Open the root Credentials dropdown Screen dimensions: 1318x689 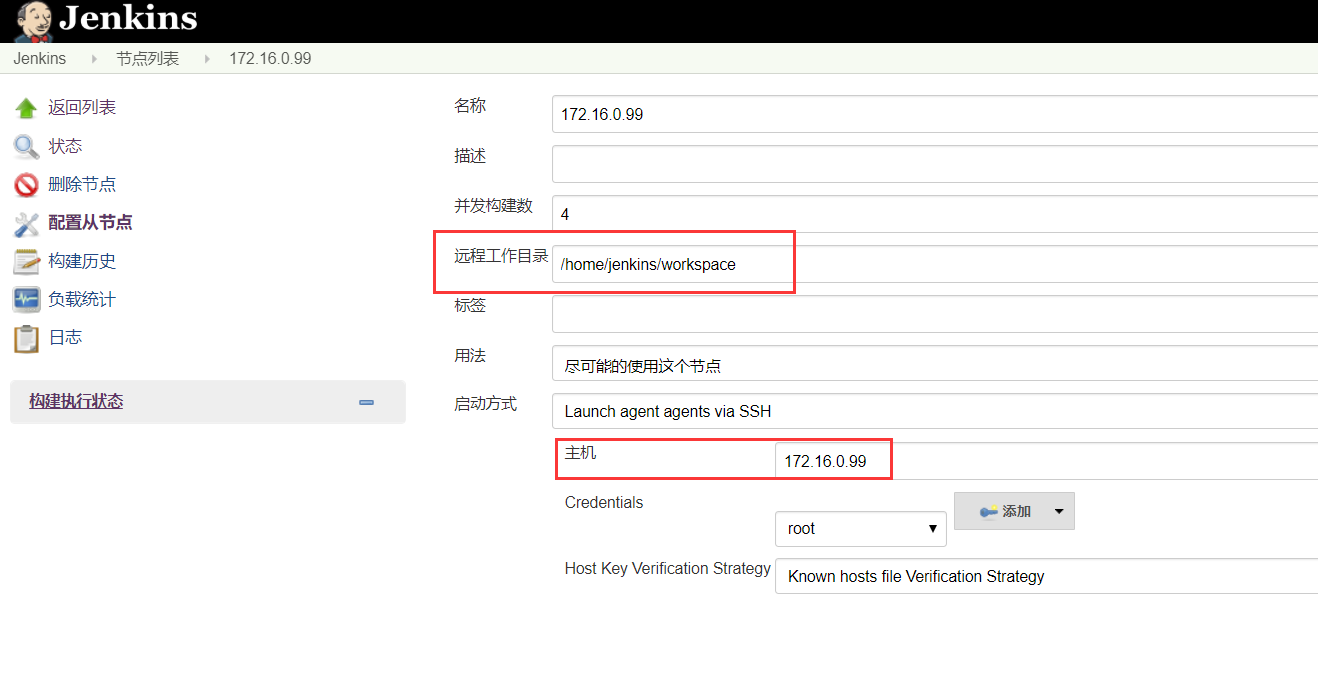(860, 529)
